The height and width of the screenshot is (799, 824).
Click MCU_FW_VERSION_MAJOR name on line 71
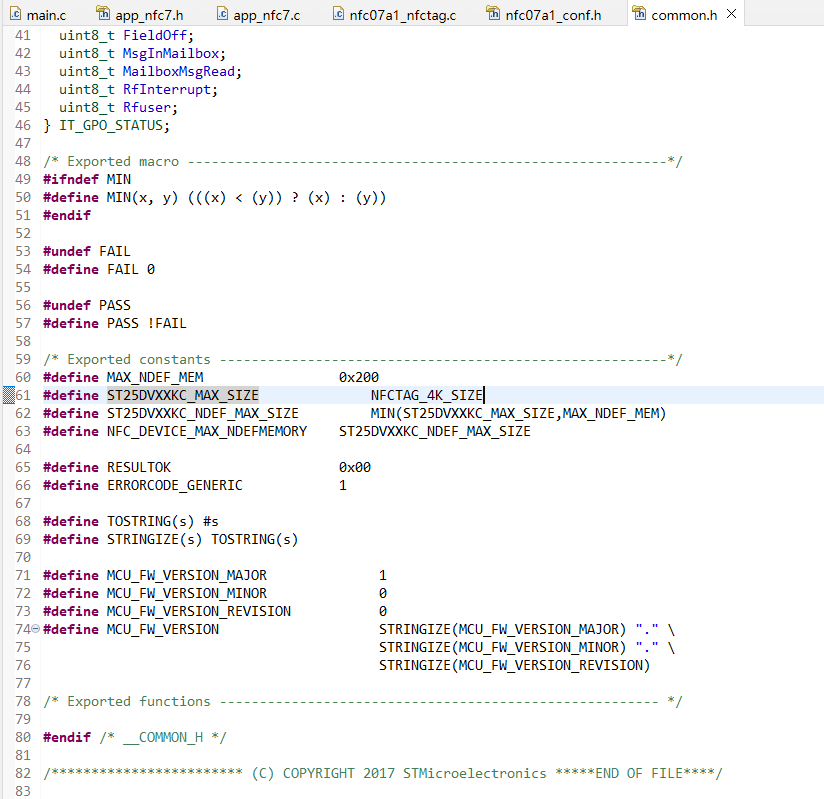(187, 576)
